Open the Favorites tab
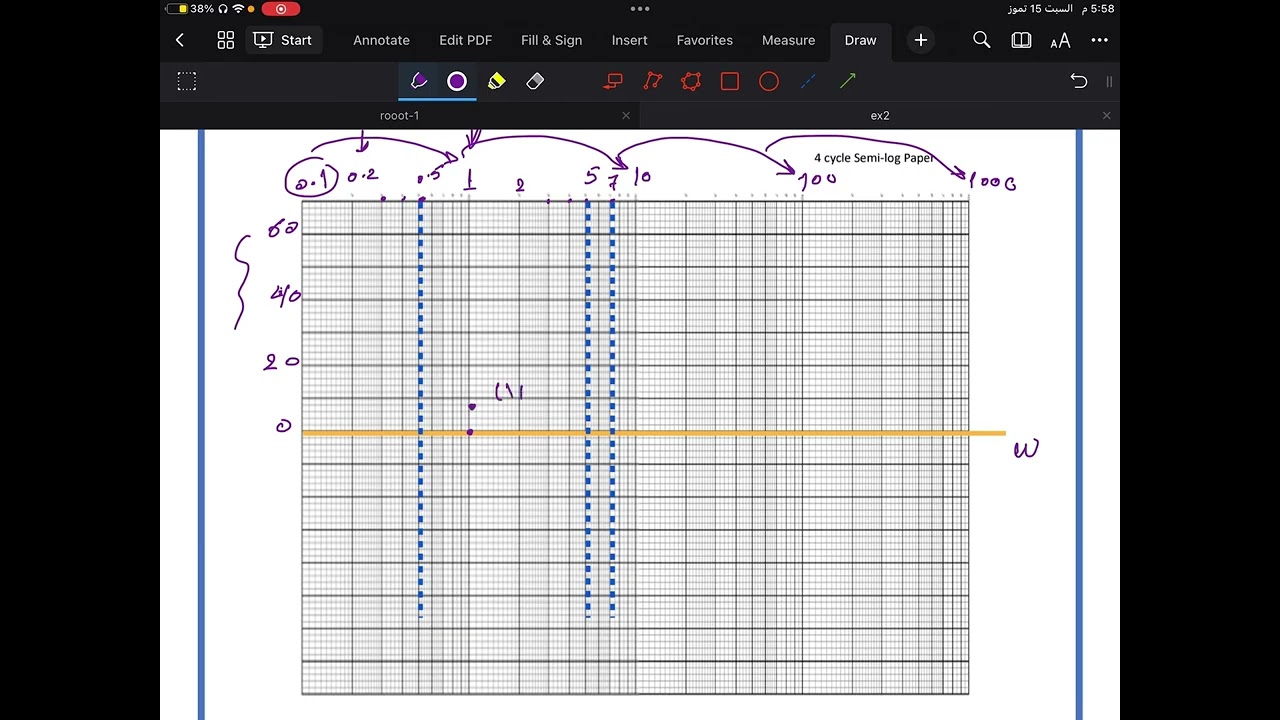This screenshot has height=720, width=1280. coord(704,40)
